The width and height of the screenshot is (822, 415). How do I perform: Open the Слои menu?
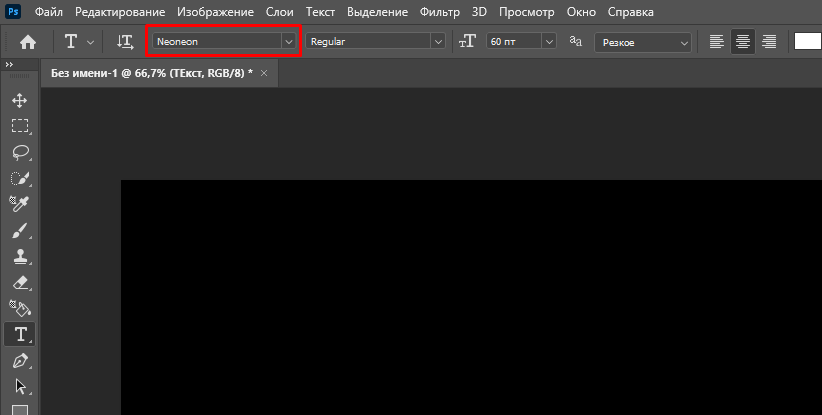[x=279, y=12]
